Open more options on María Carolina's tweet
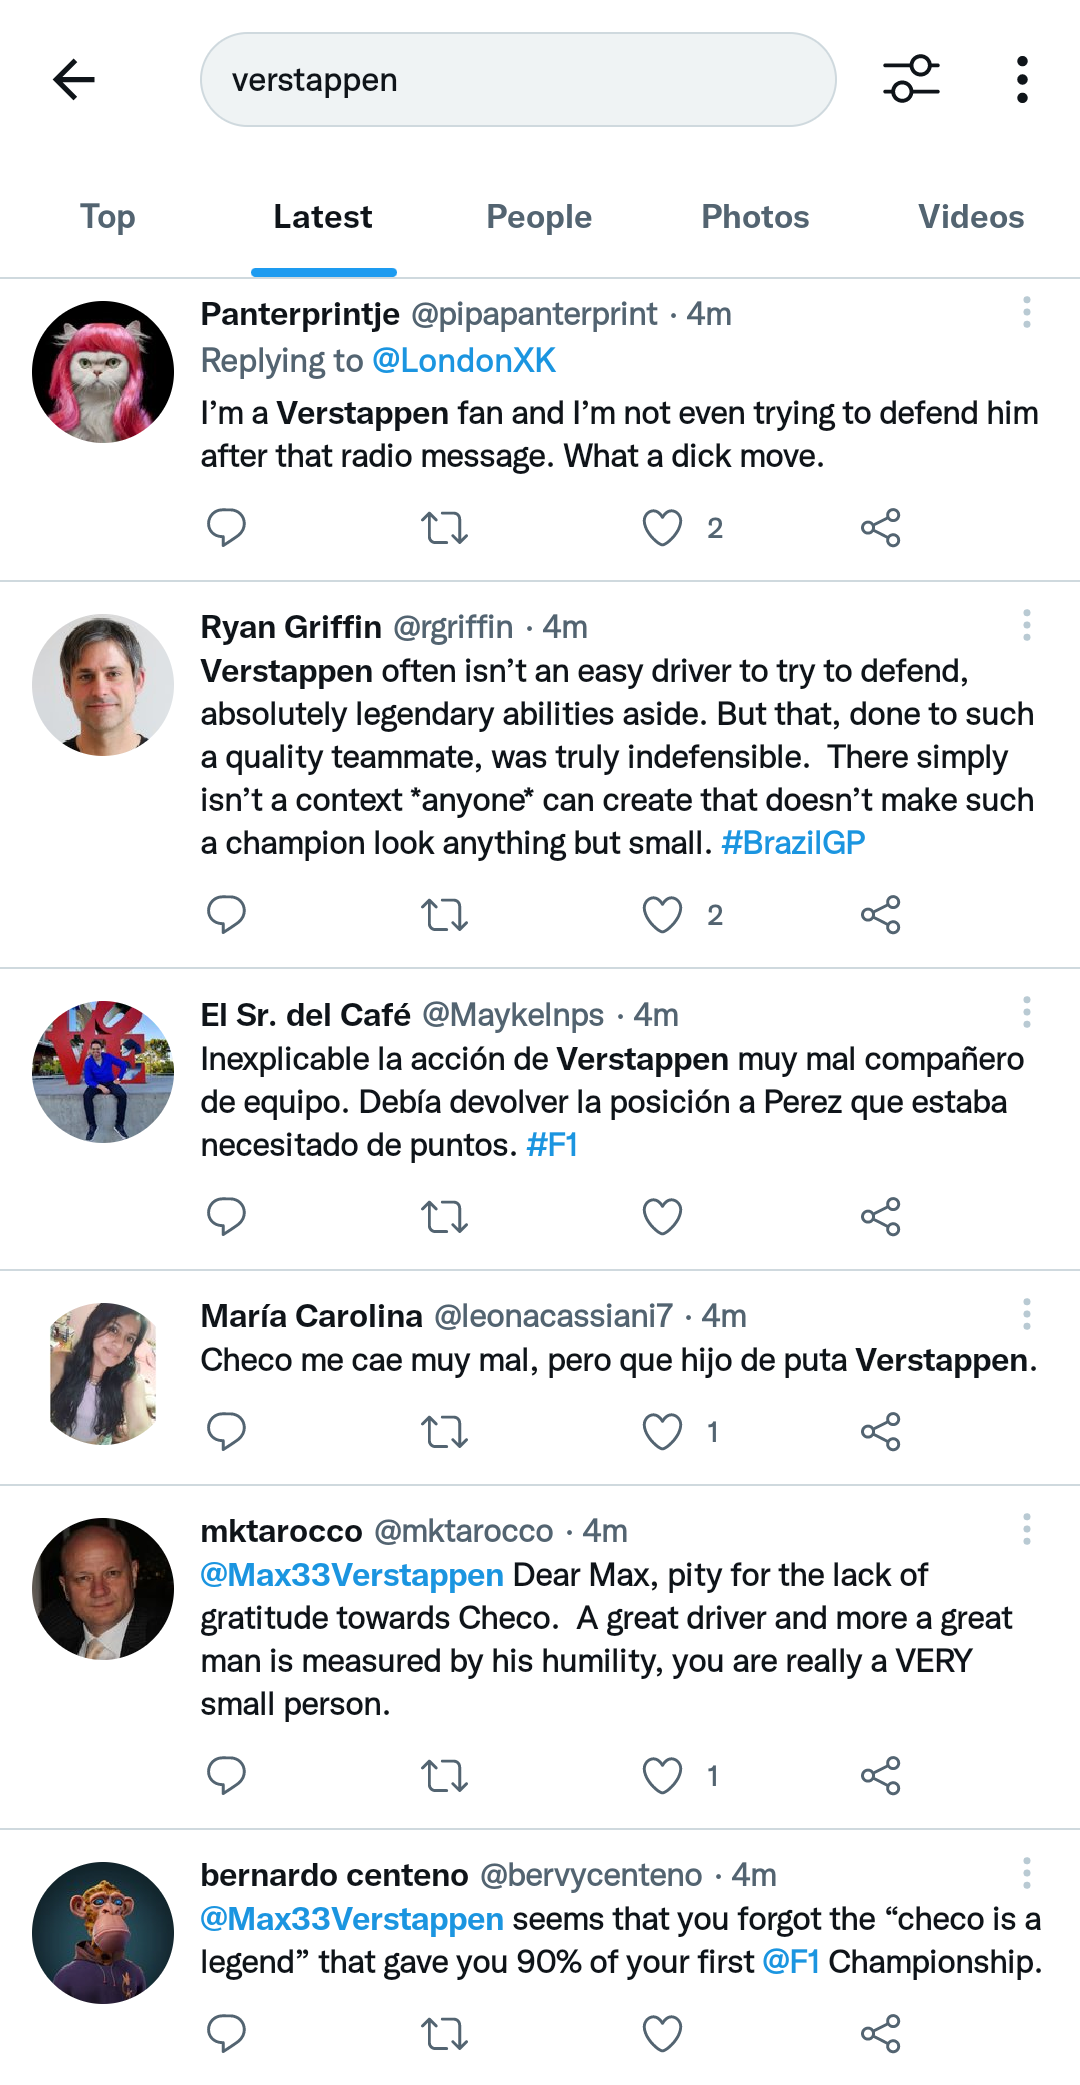 coord(1026,1315)
